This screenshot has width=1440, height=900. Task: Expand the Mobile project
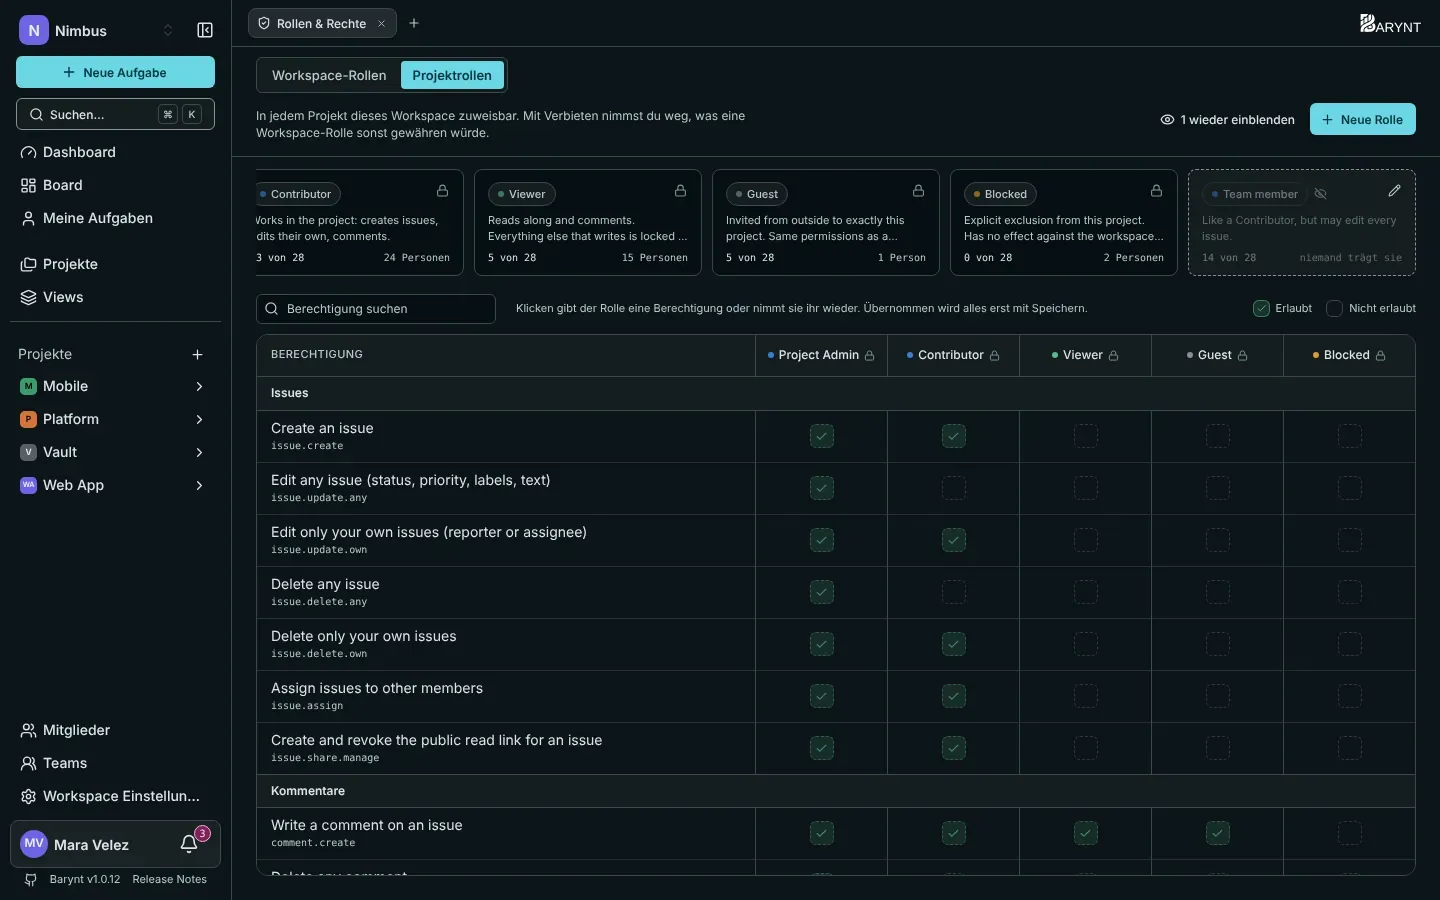[x=199, y=387]
